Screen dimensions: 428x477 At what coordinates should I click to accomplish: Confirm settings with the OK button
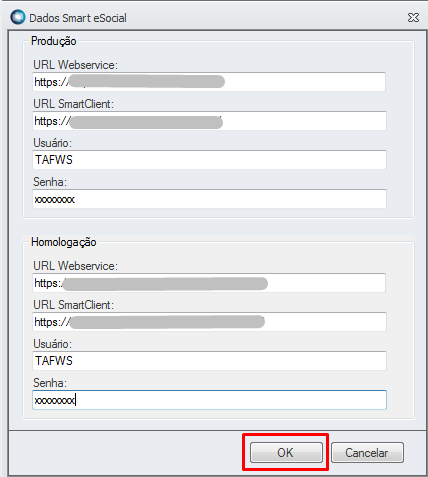point(286,452)
